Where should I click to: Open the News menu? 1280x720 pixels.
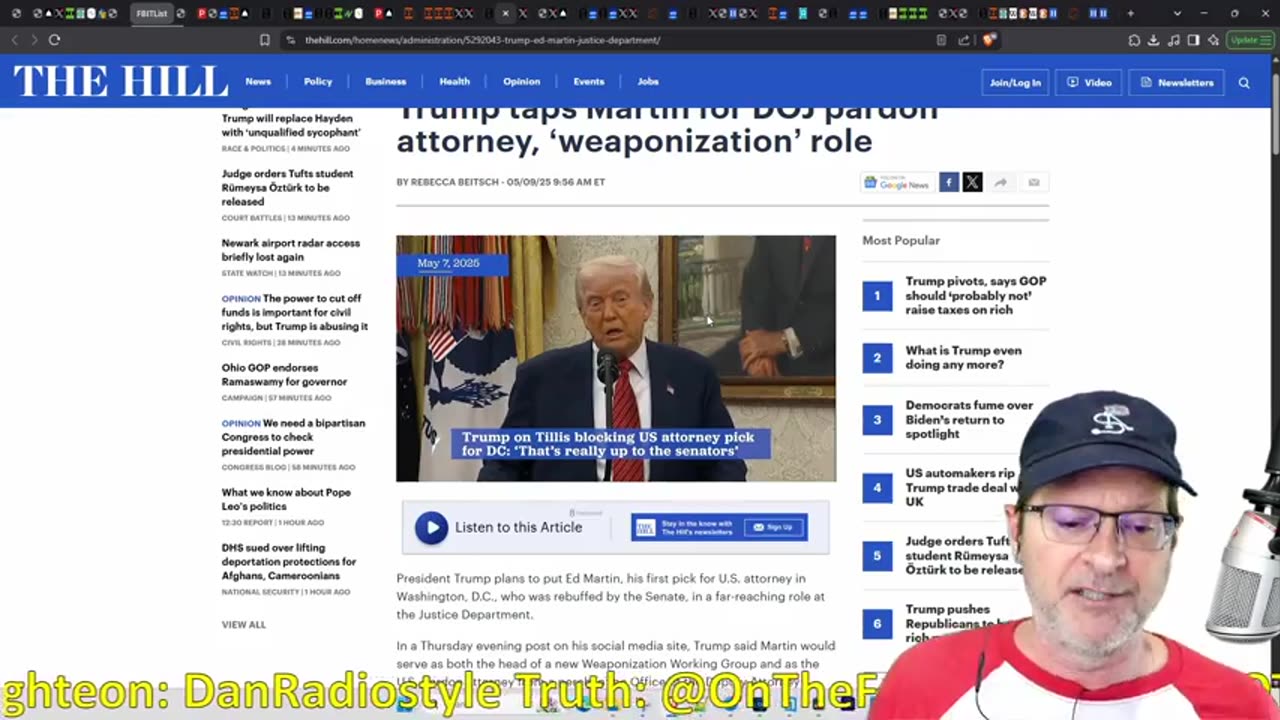click(x=258, y=82)
